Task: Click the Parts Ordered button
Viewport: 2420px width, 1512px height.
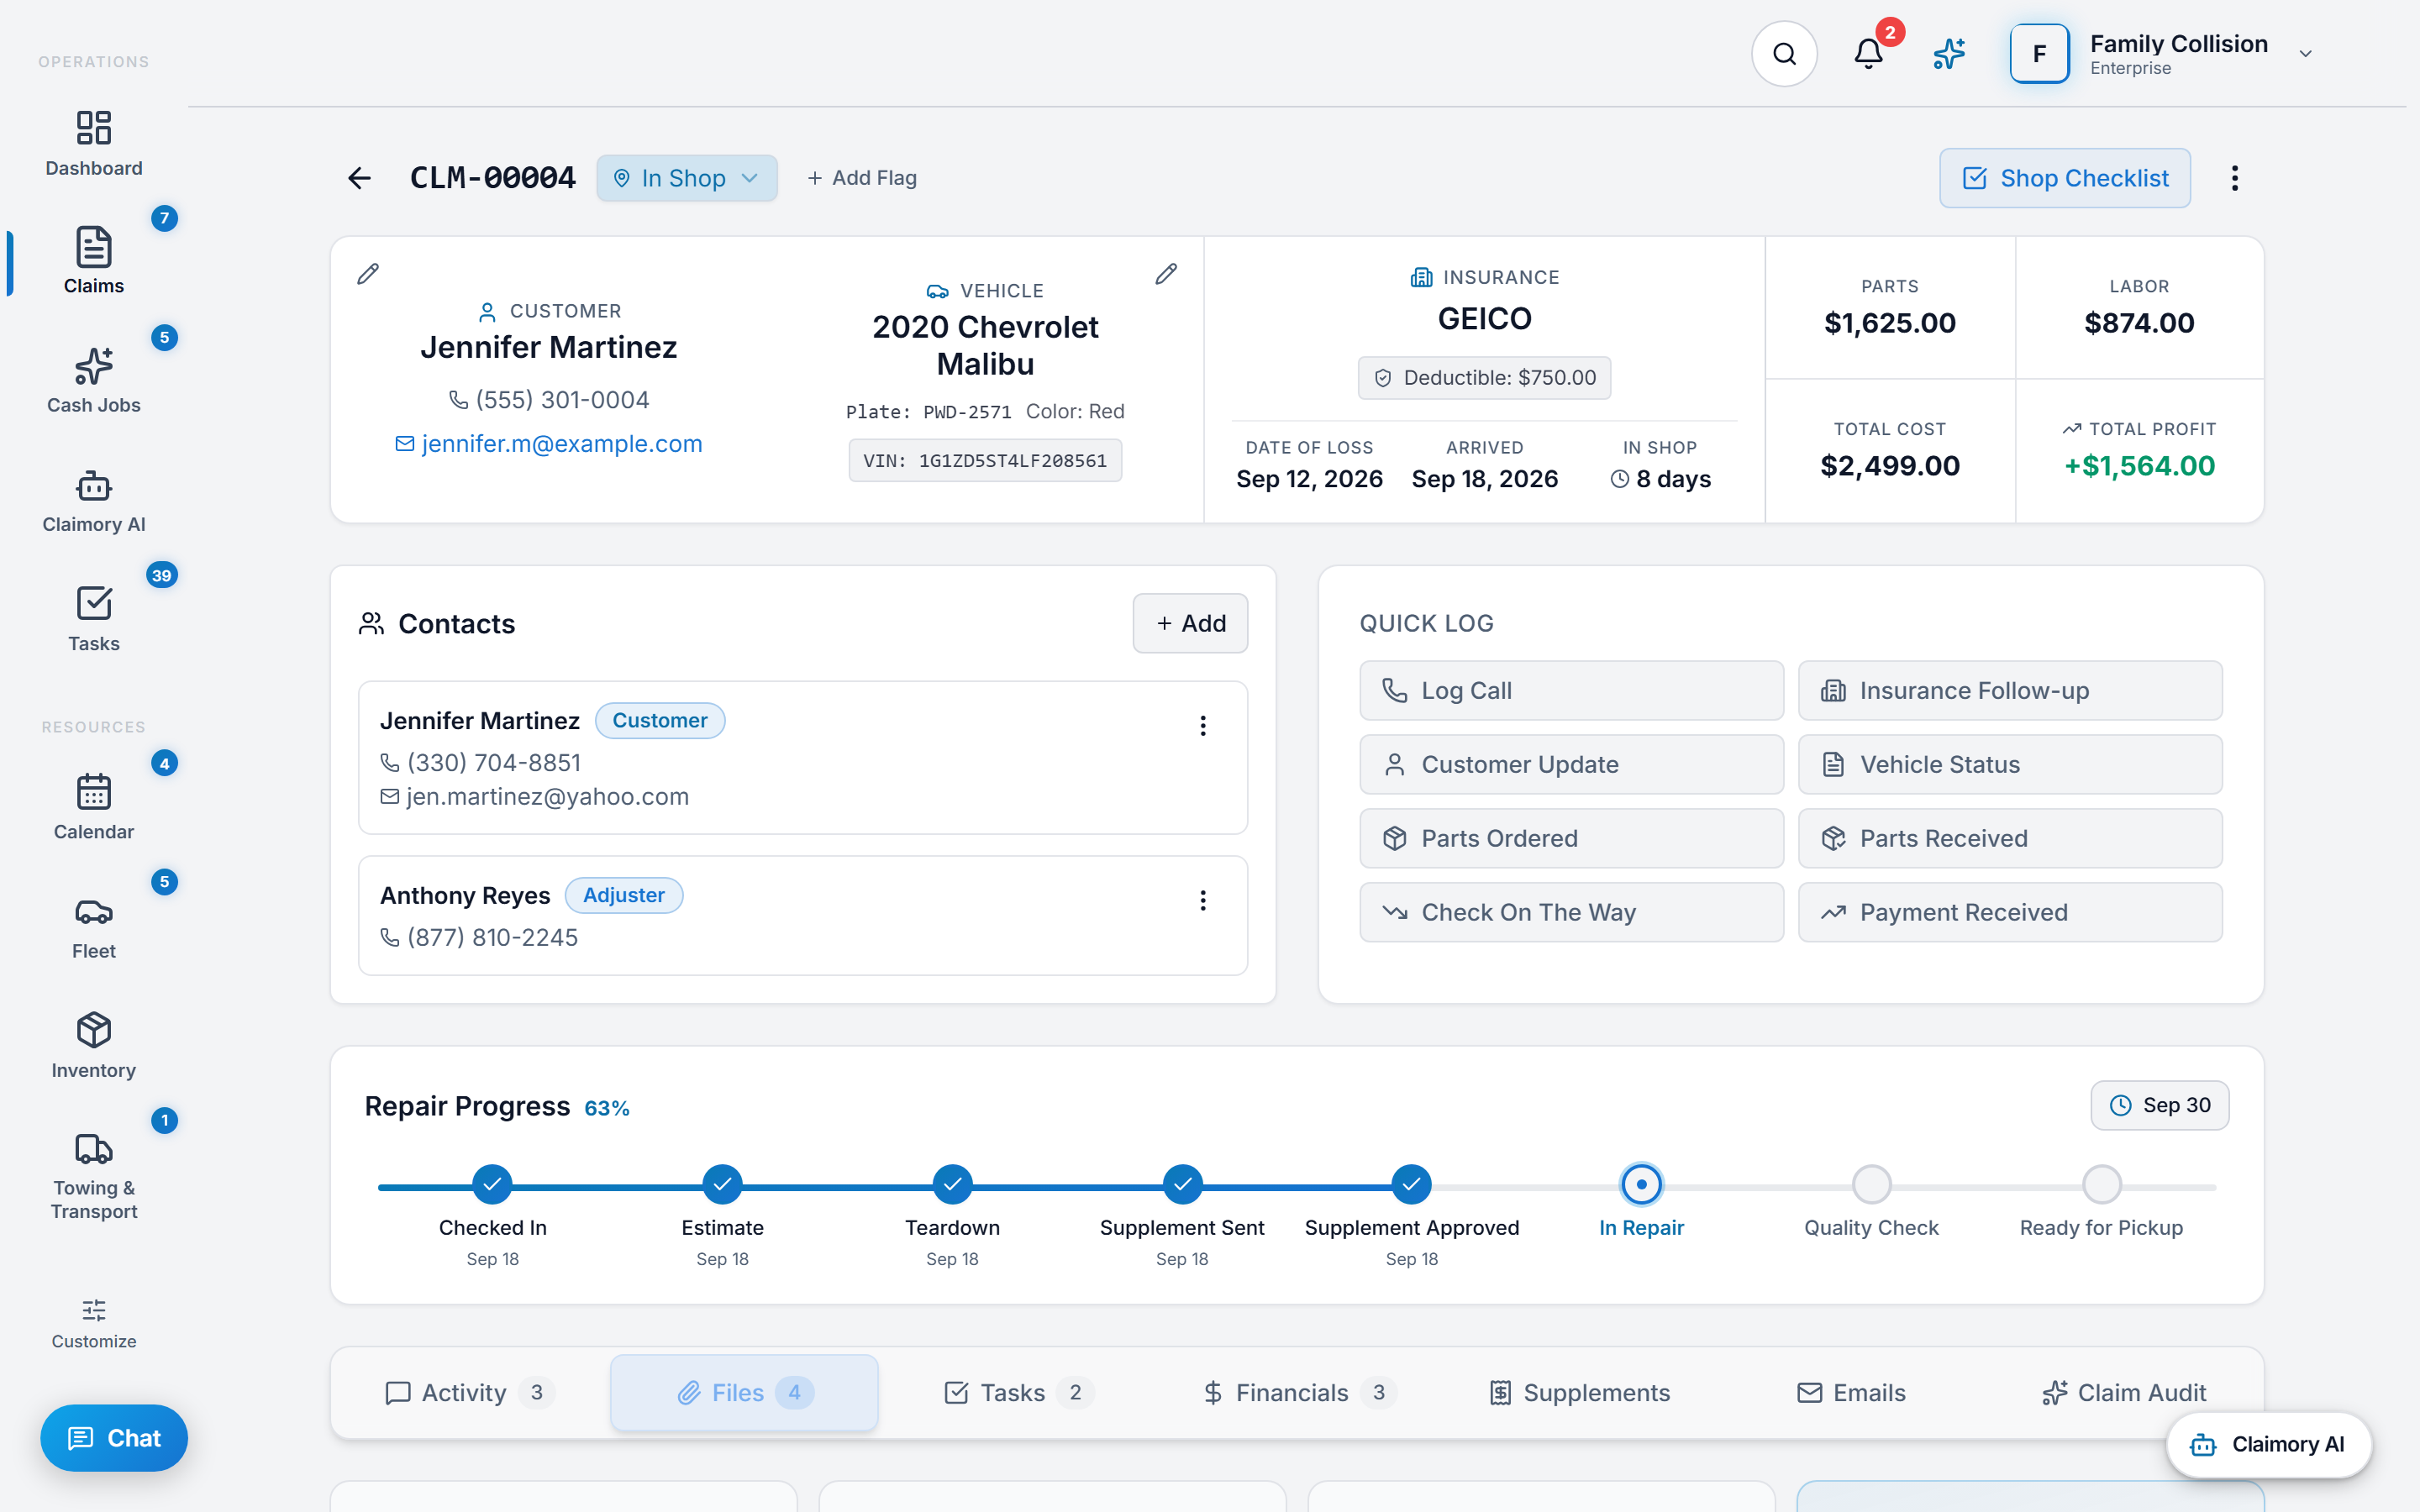Action: point(1571,838)
